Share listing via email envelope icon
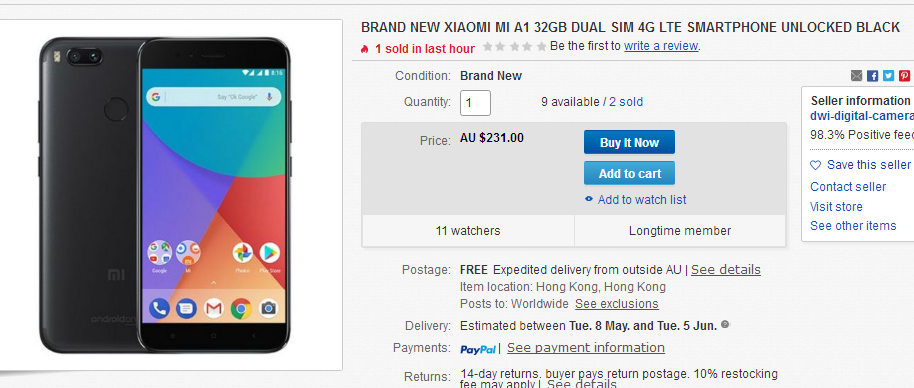The width and height of the screenshot is (914, 388). pos(856,76)
